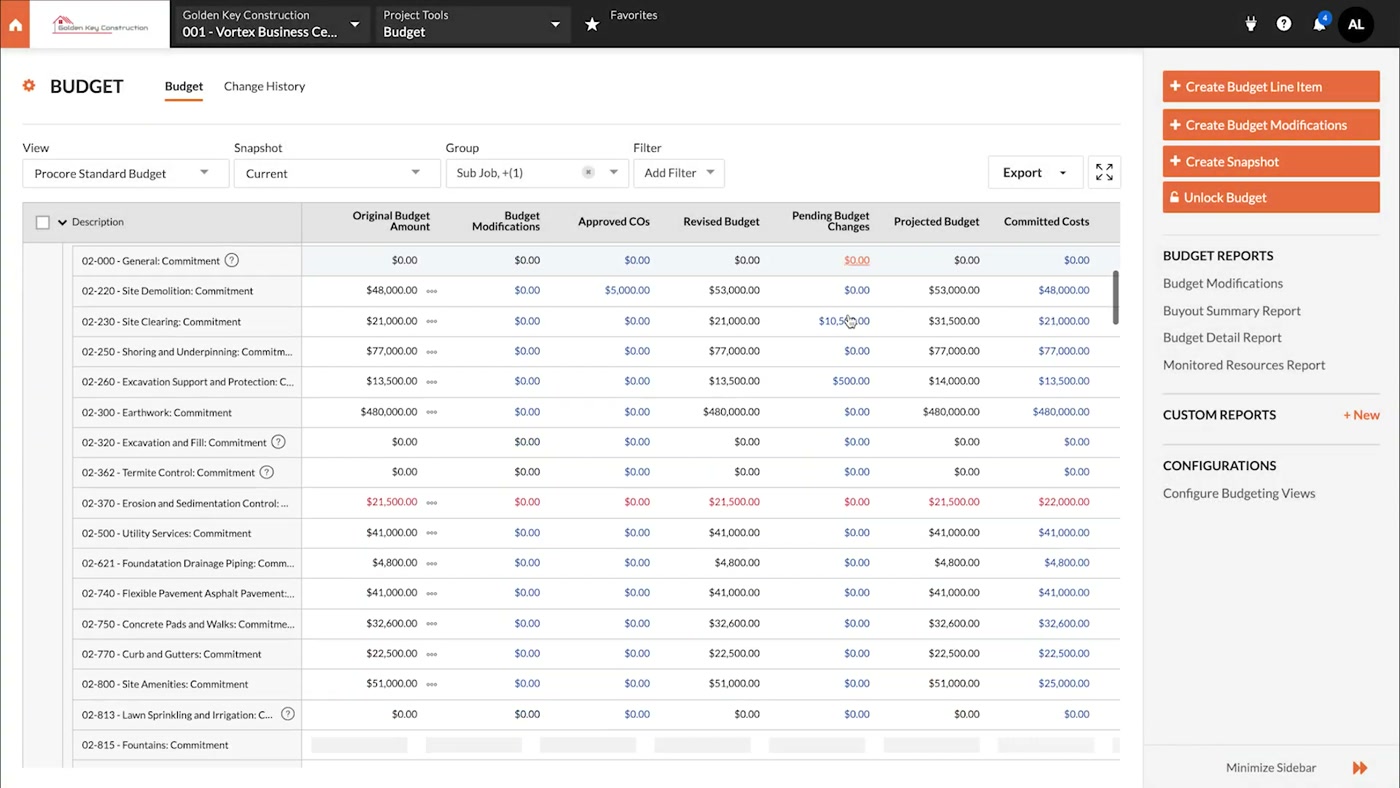Open the Snapshot dropdown showing Current
The image size is (1400, 788).
coord(337,173)
